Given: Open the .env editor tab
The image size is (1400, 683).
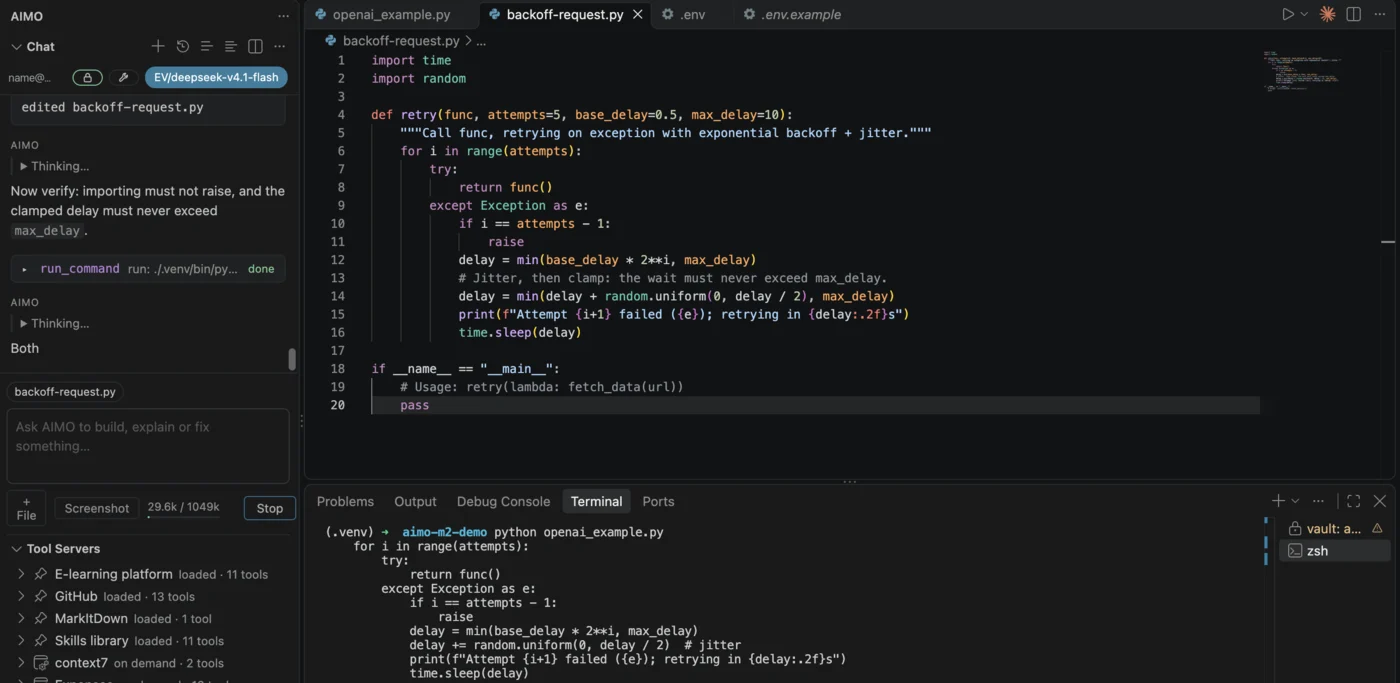Looking at the screenshot, I should point(692,14).
